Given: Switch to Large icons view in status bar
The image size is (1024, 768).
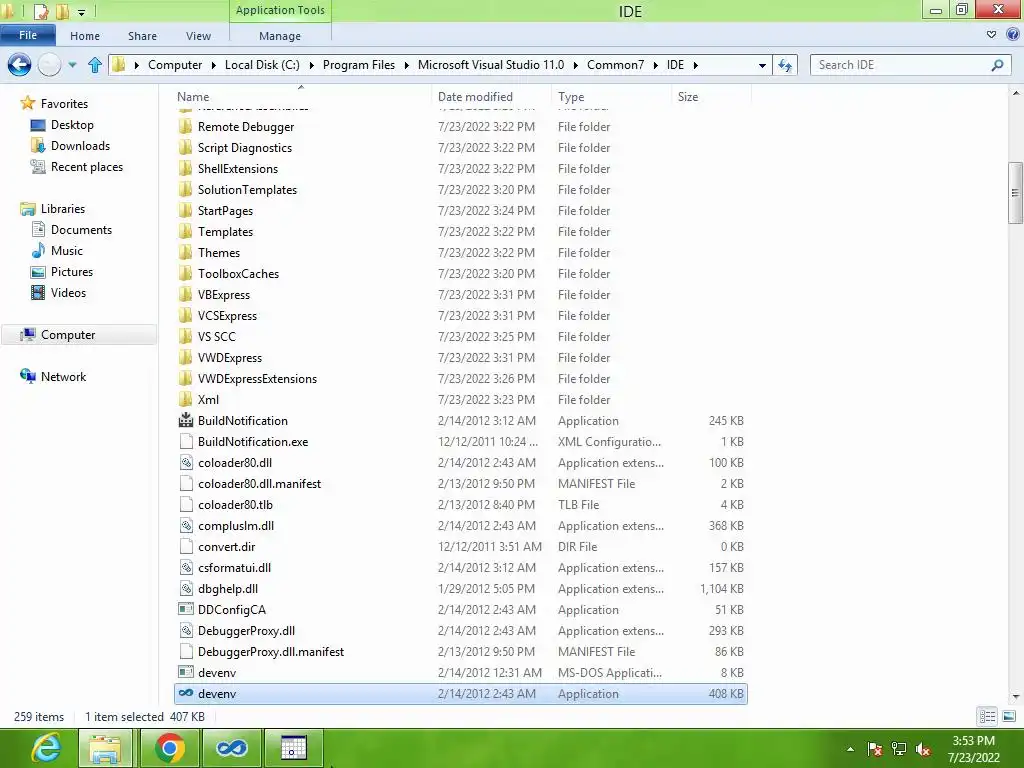Looking at the screenshot, I should pos(1009,716).
